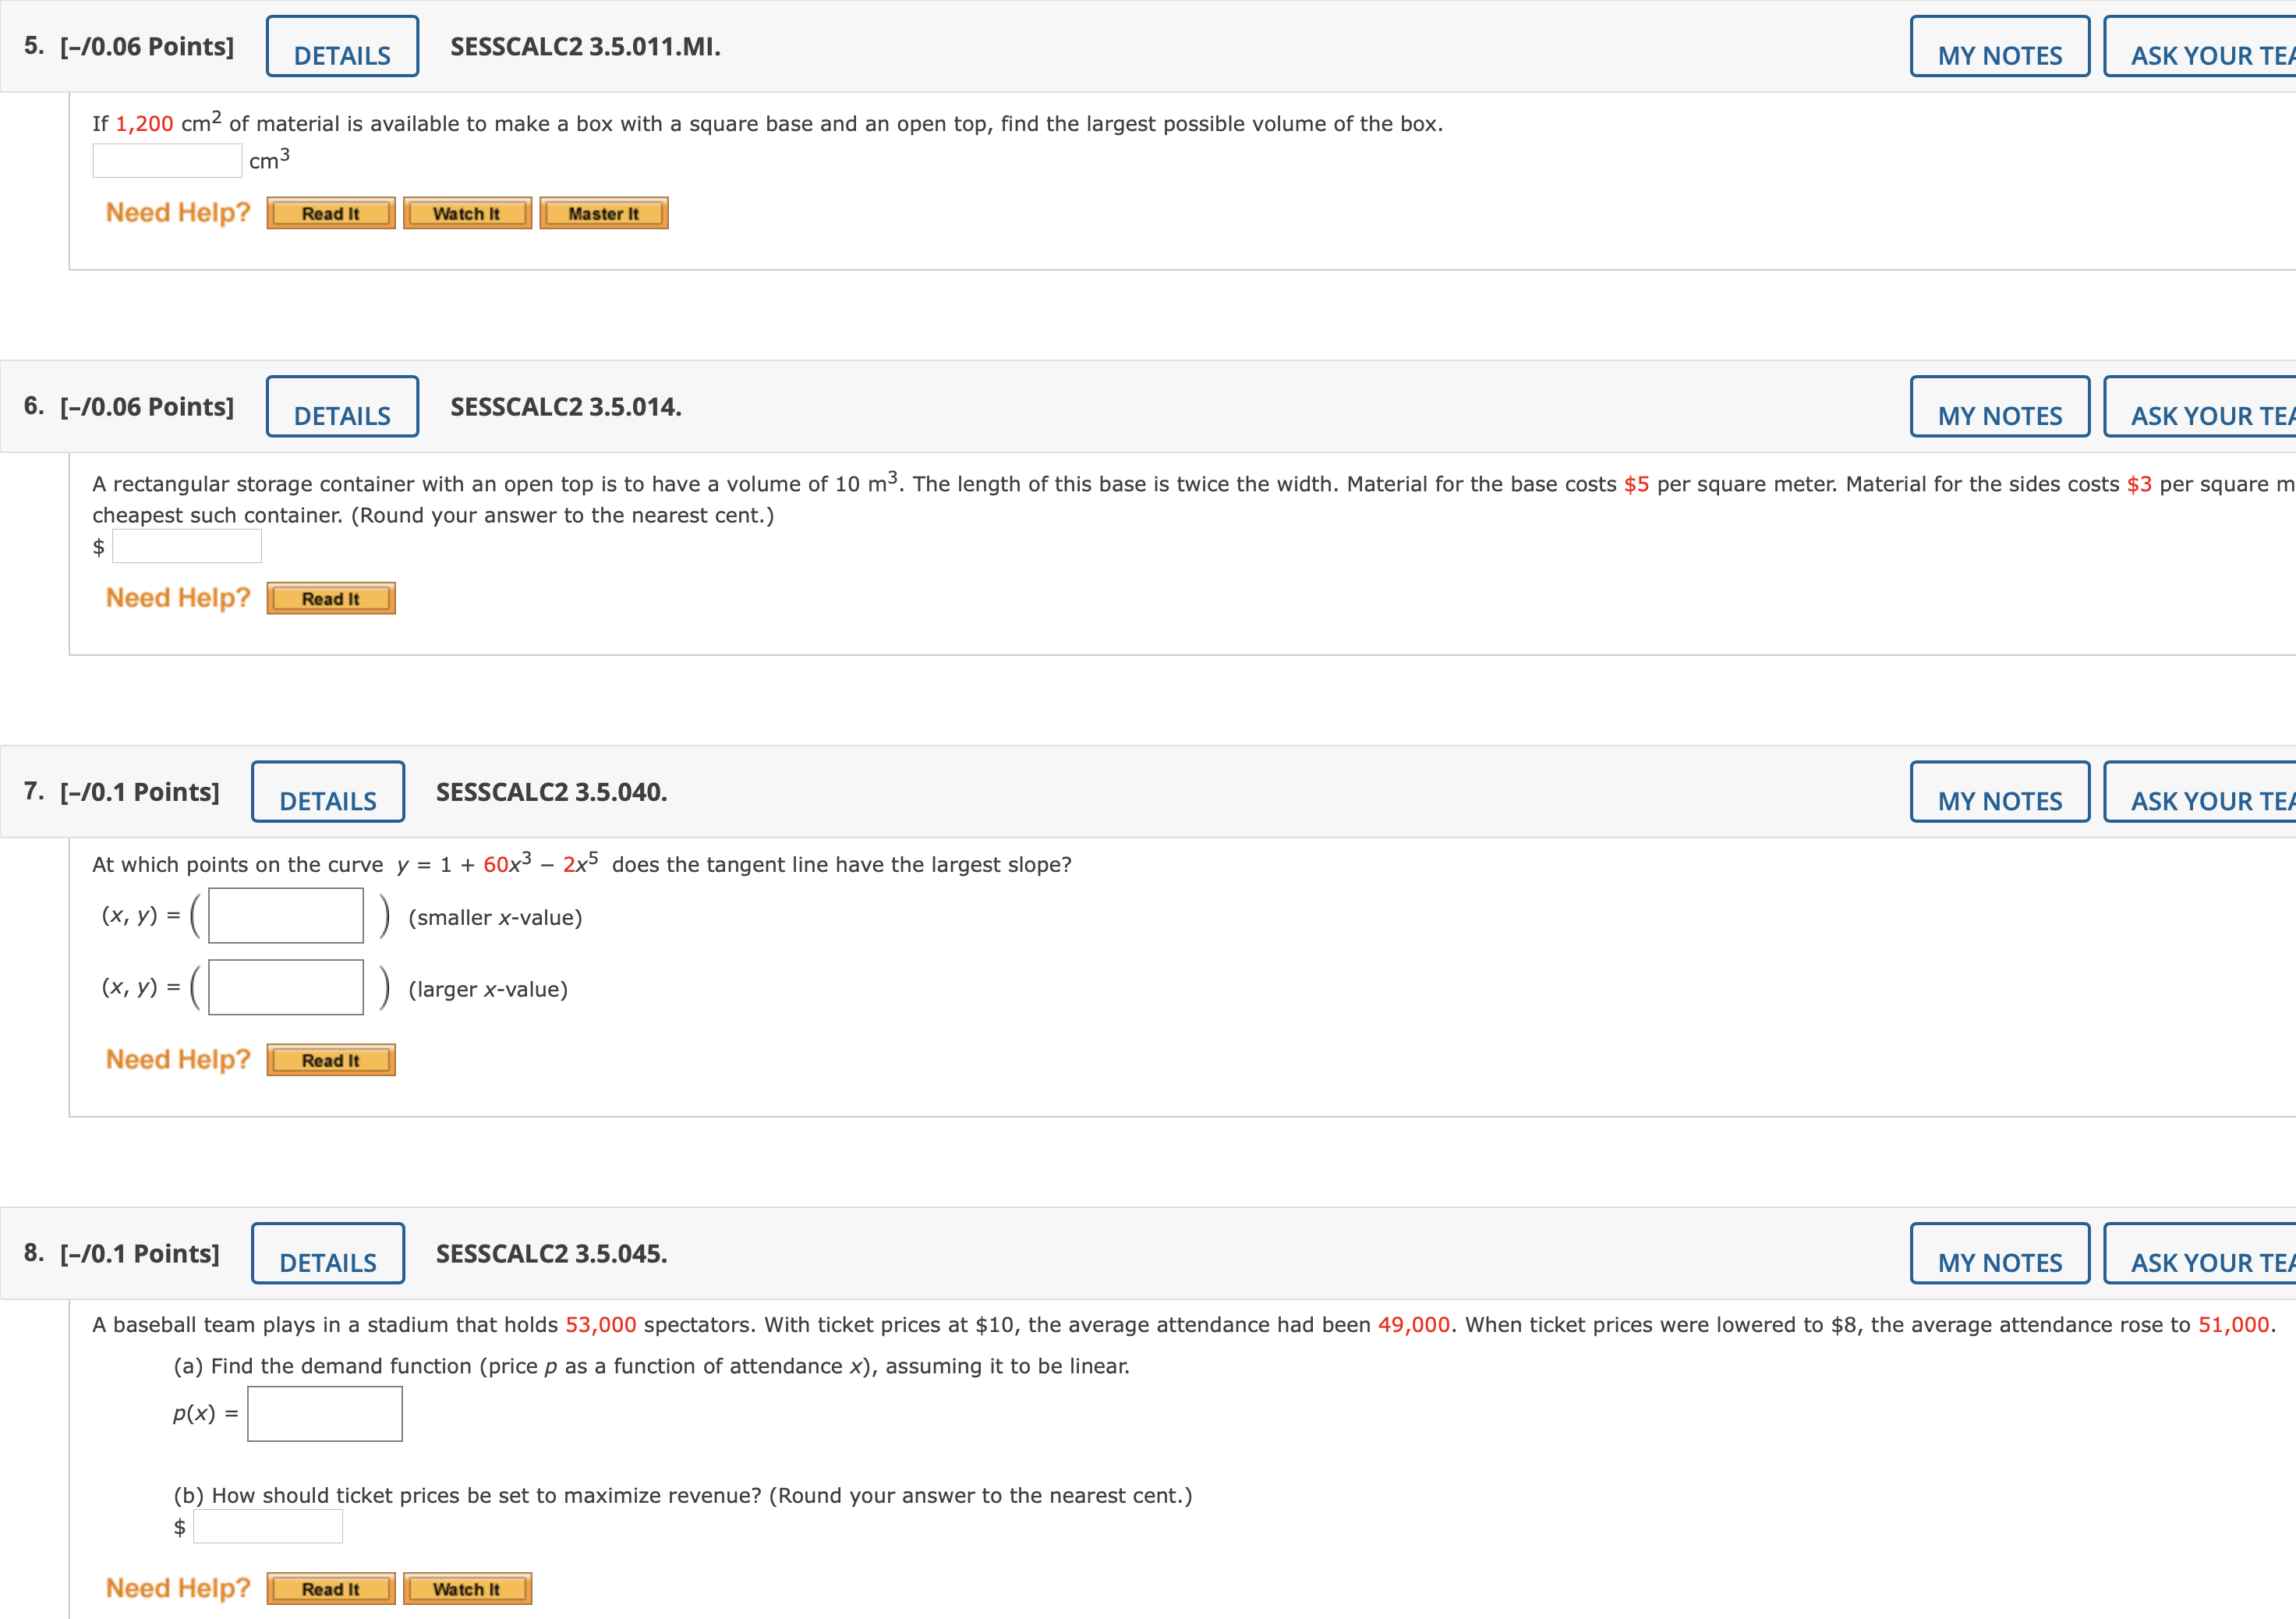Image resolution: width=2296 pixels, height=1619 pixels.
Task: Open DETAILS for question 5
Action: pos(342,47)
